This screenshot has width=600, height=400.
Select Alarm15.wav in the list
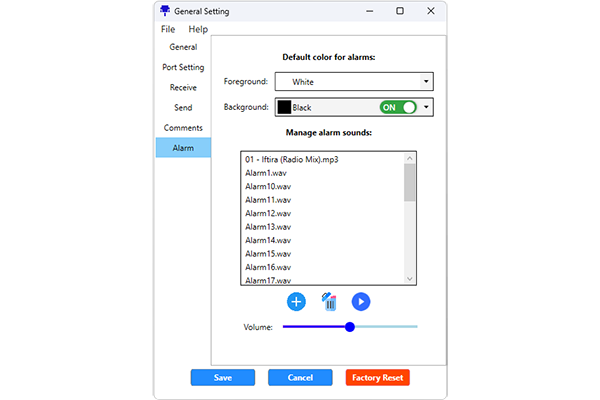pos(323,254)
